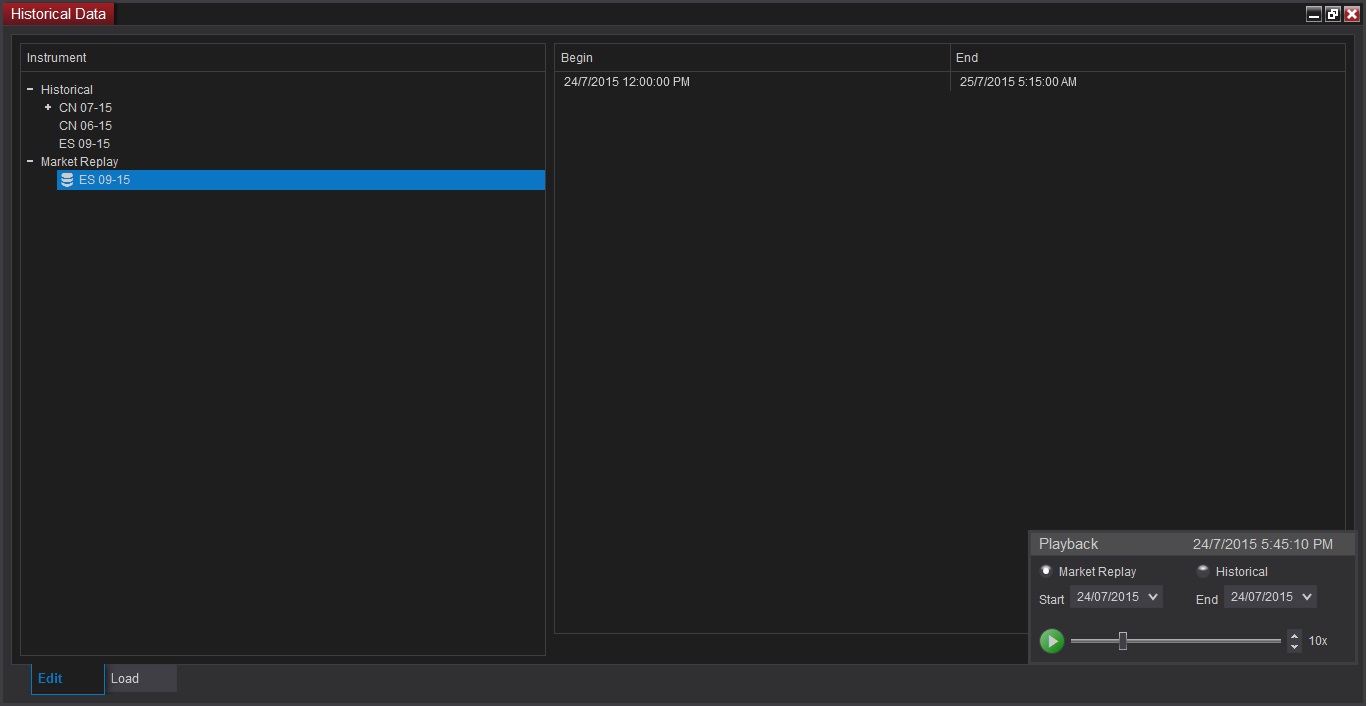Click the Playback panel title bar
This screenshot has height=706, width=1370.
coord(1192,544)
